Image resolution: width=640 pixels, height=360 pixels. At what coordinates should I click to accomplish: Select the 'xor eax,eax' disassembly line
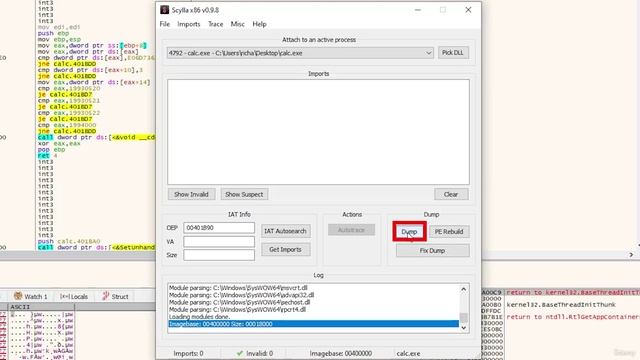pyautogui.click(x=59, y=143)
